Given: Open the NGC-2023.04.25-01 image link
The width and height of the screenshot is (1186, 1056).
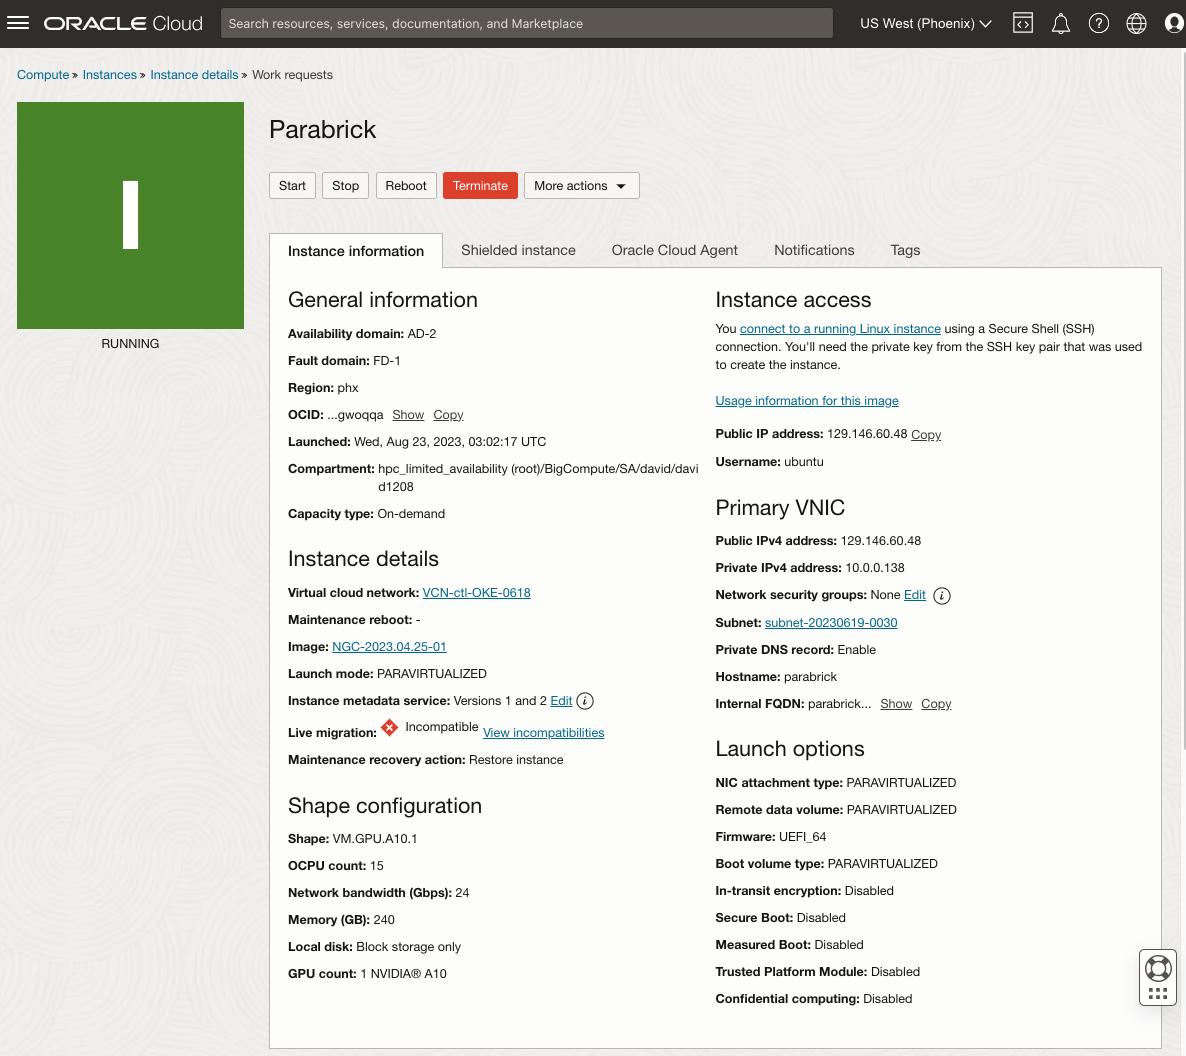Looking at the screenshot, I should pos(389,646).
